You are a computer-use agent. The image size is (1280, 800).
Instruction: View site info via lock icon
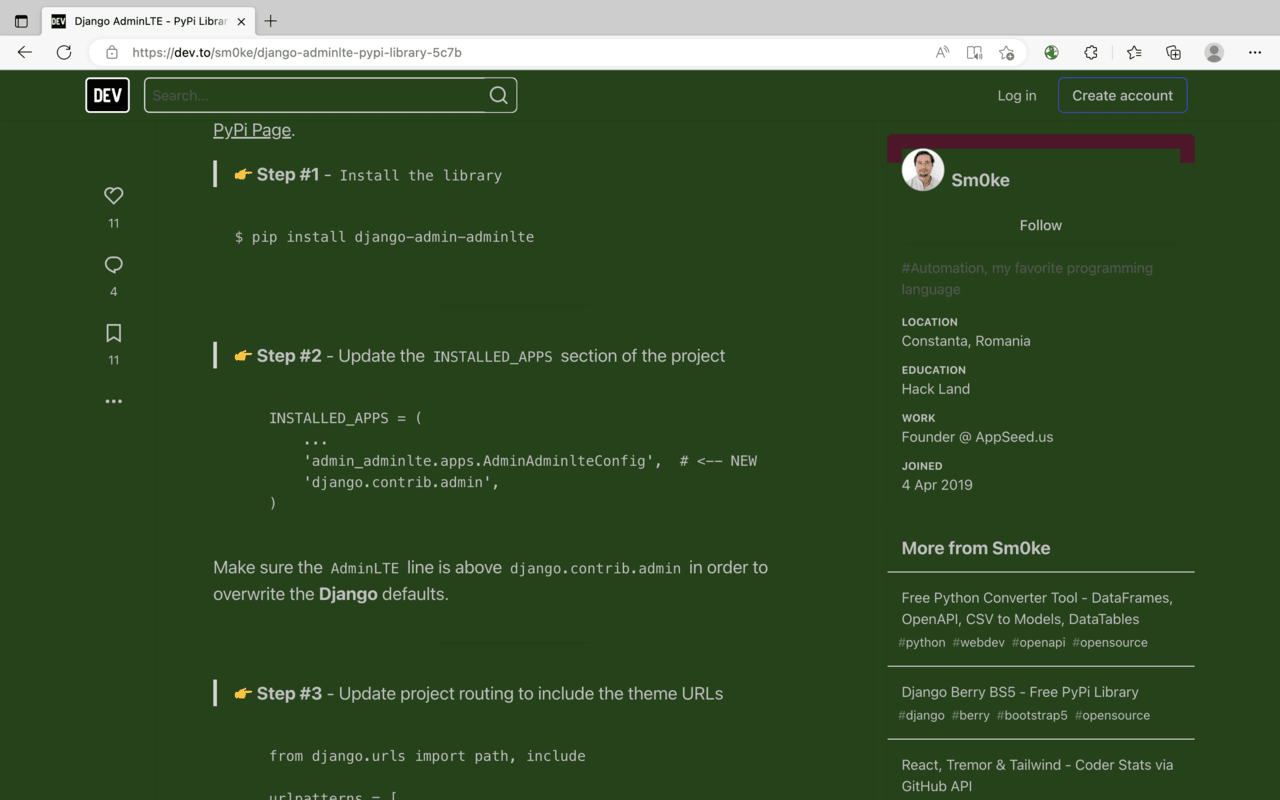[x=112, y=52]
